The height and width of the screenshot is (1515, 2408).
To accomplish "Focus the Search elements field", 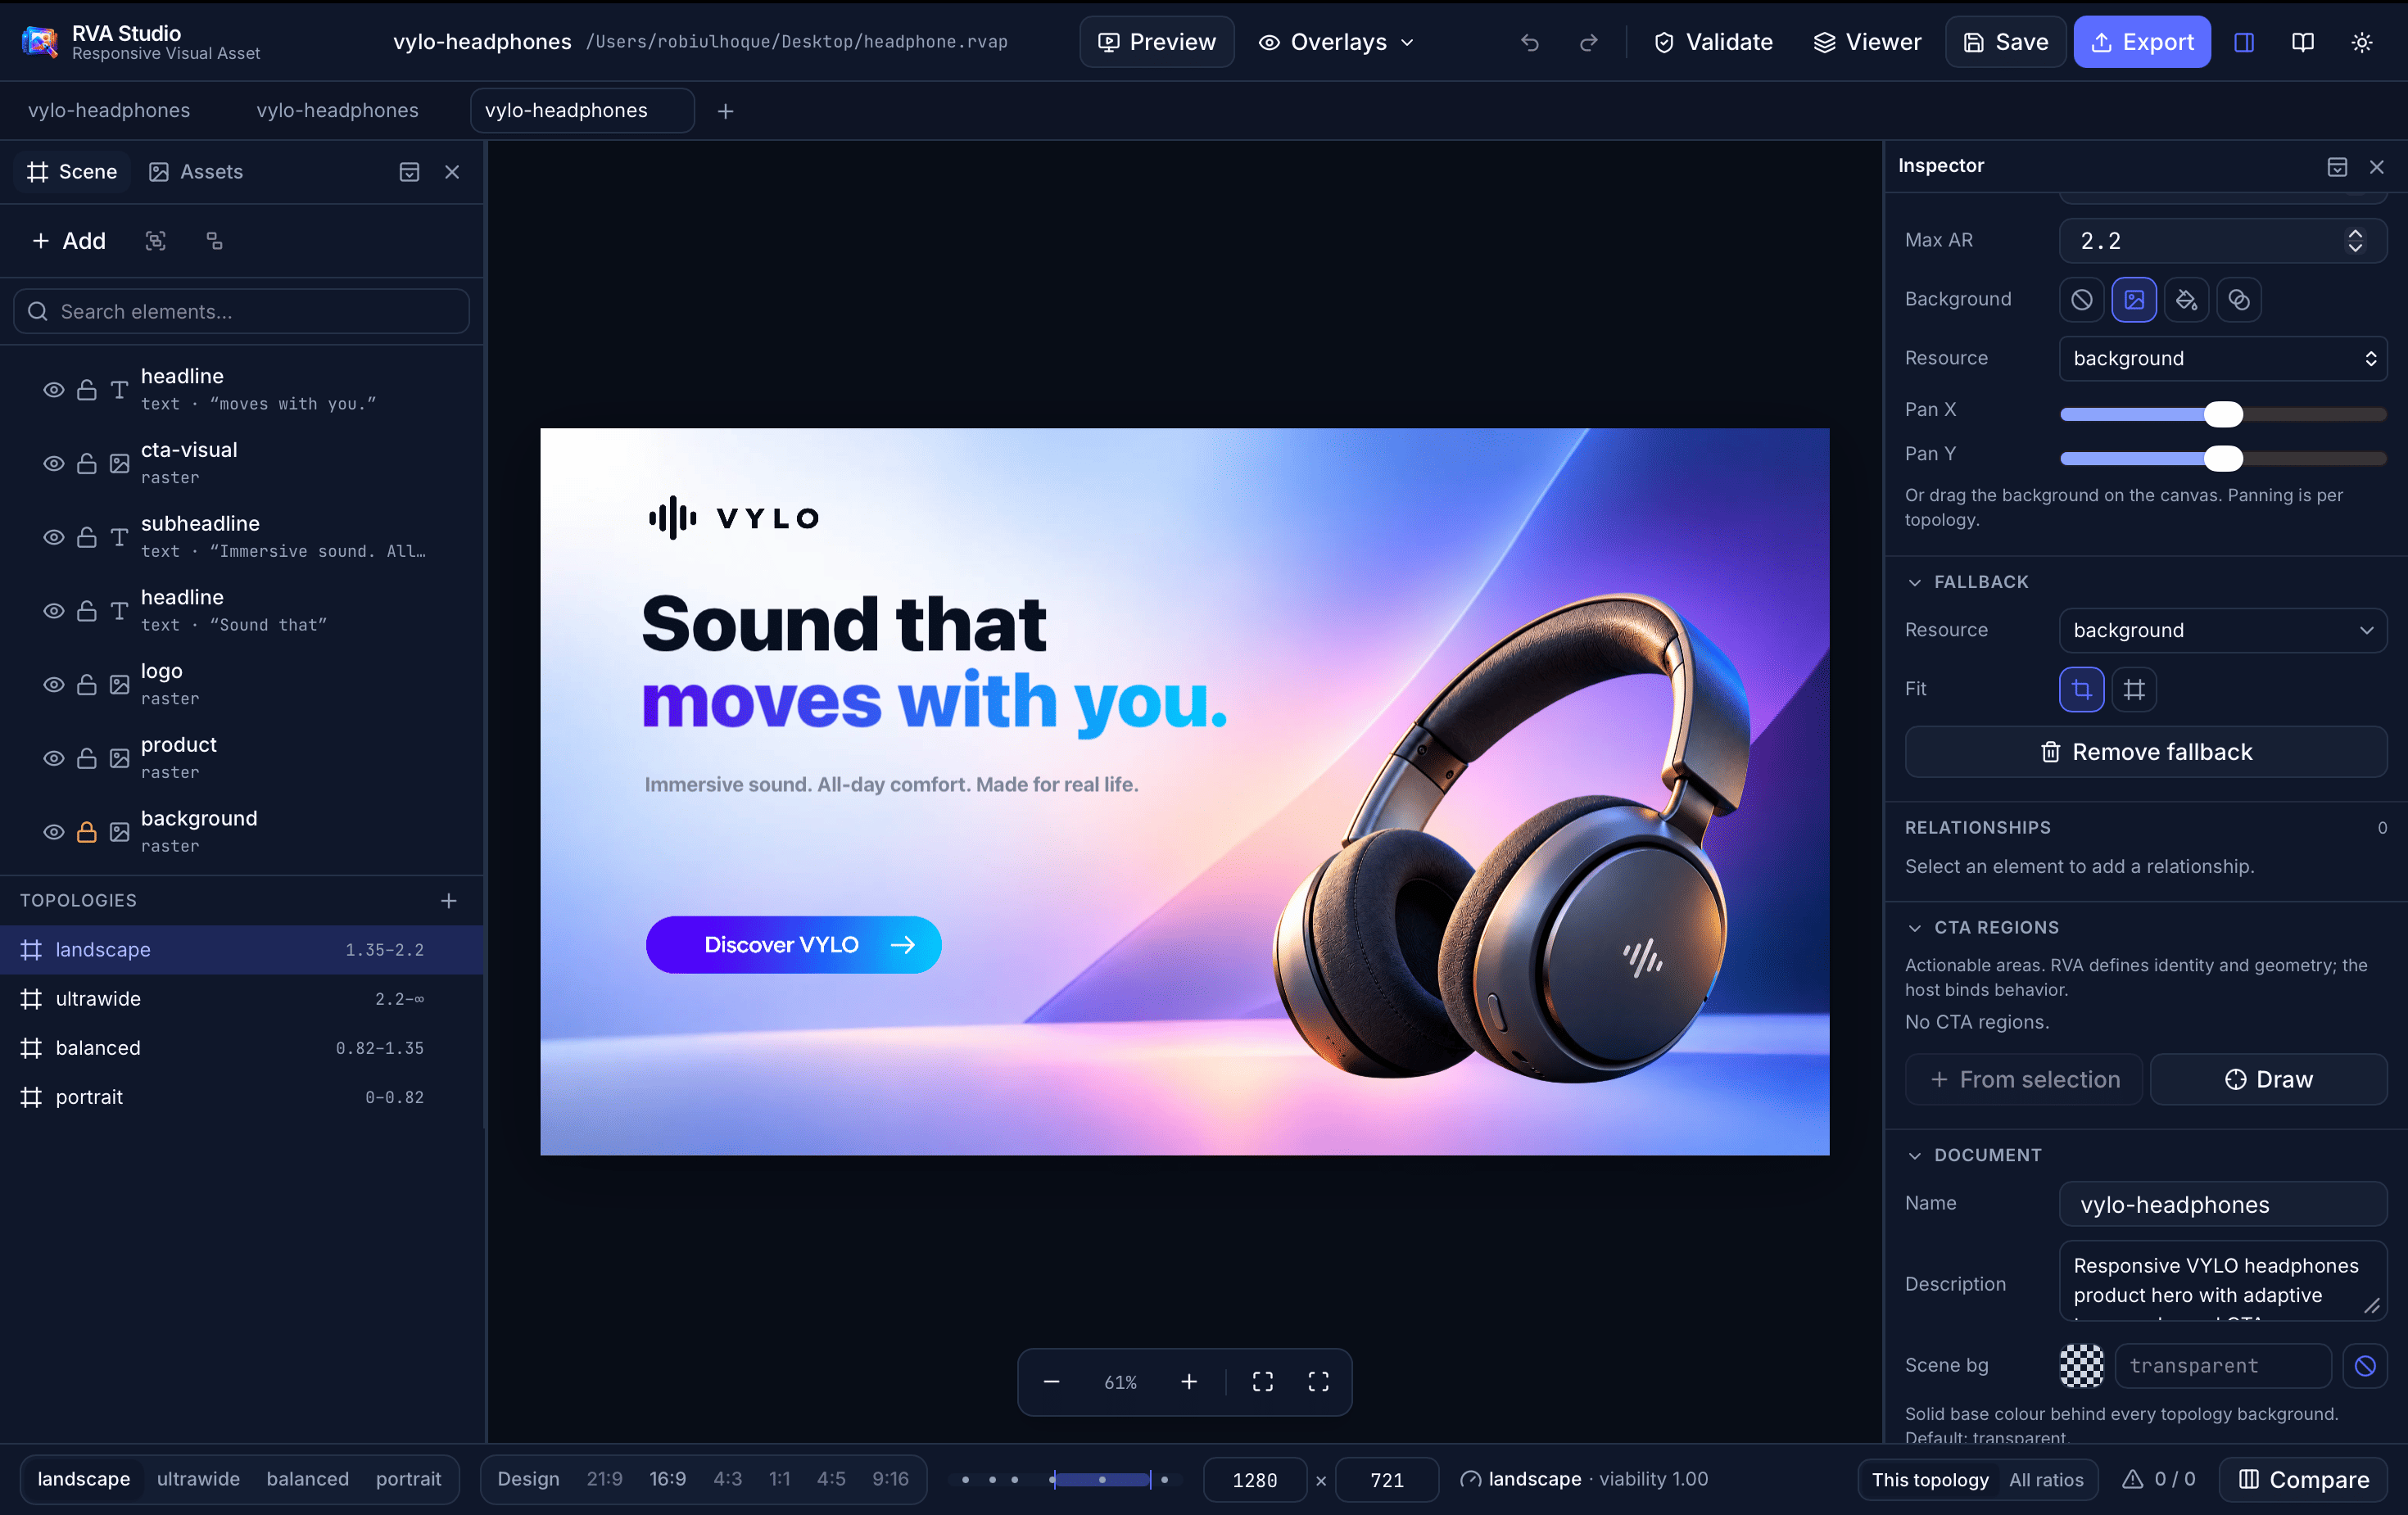I will [241, 312].
